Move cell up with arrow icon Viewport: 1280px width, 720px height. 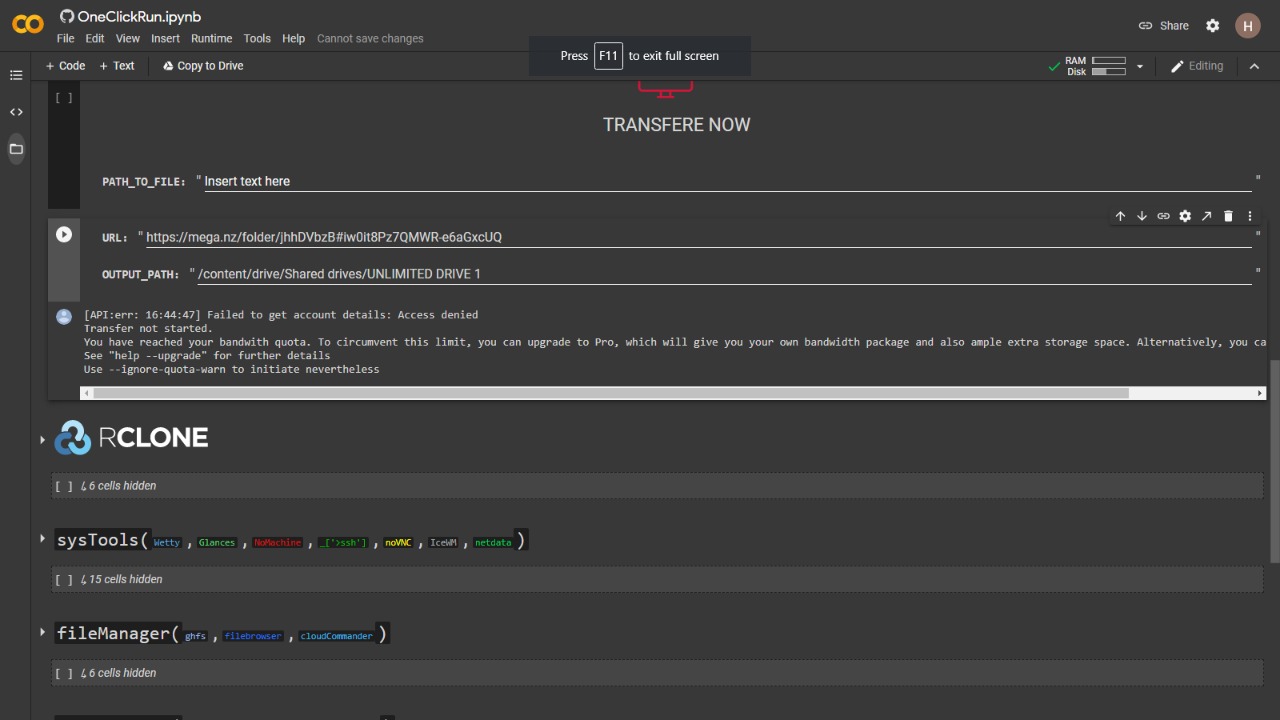click(1120, 216)
